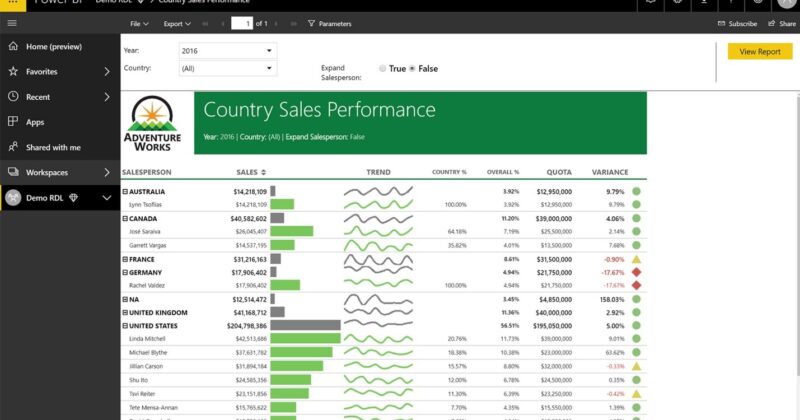Expand the Workspaces flyout chevron
Screen dimensions: 800x420
click(107, 172)
